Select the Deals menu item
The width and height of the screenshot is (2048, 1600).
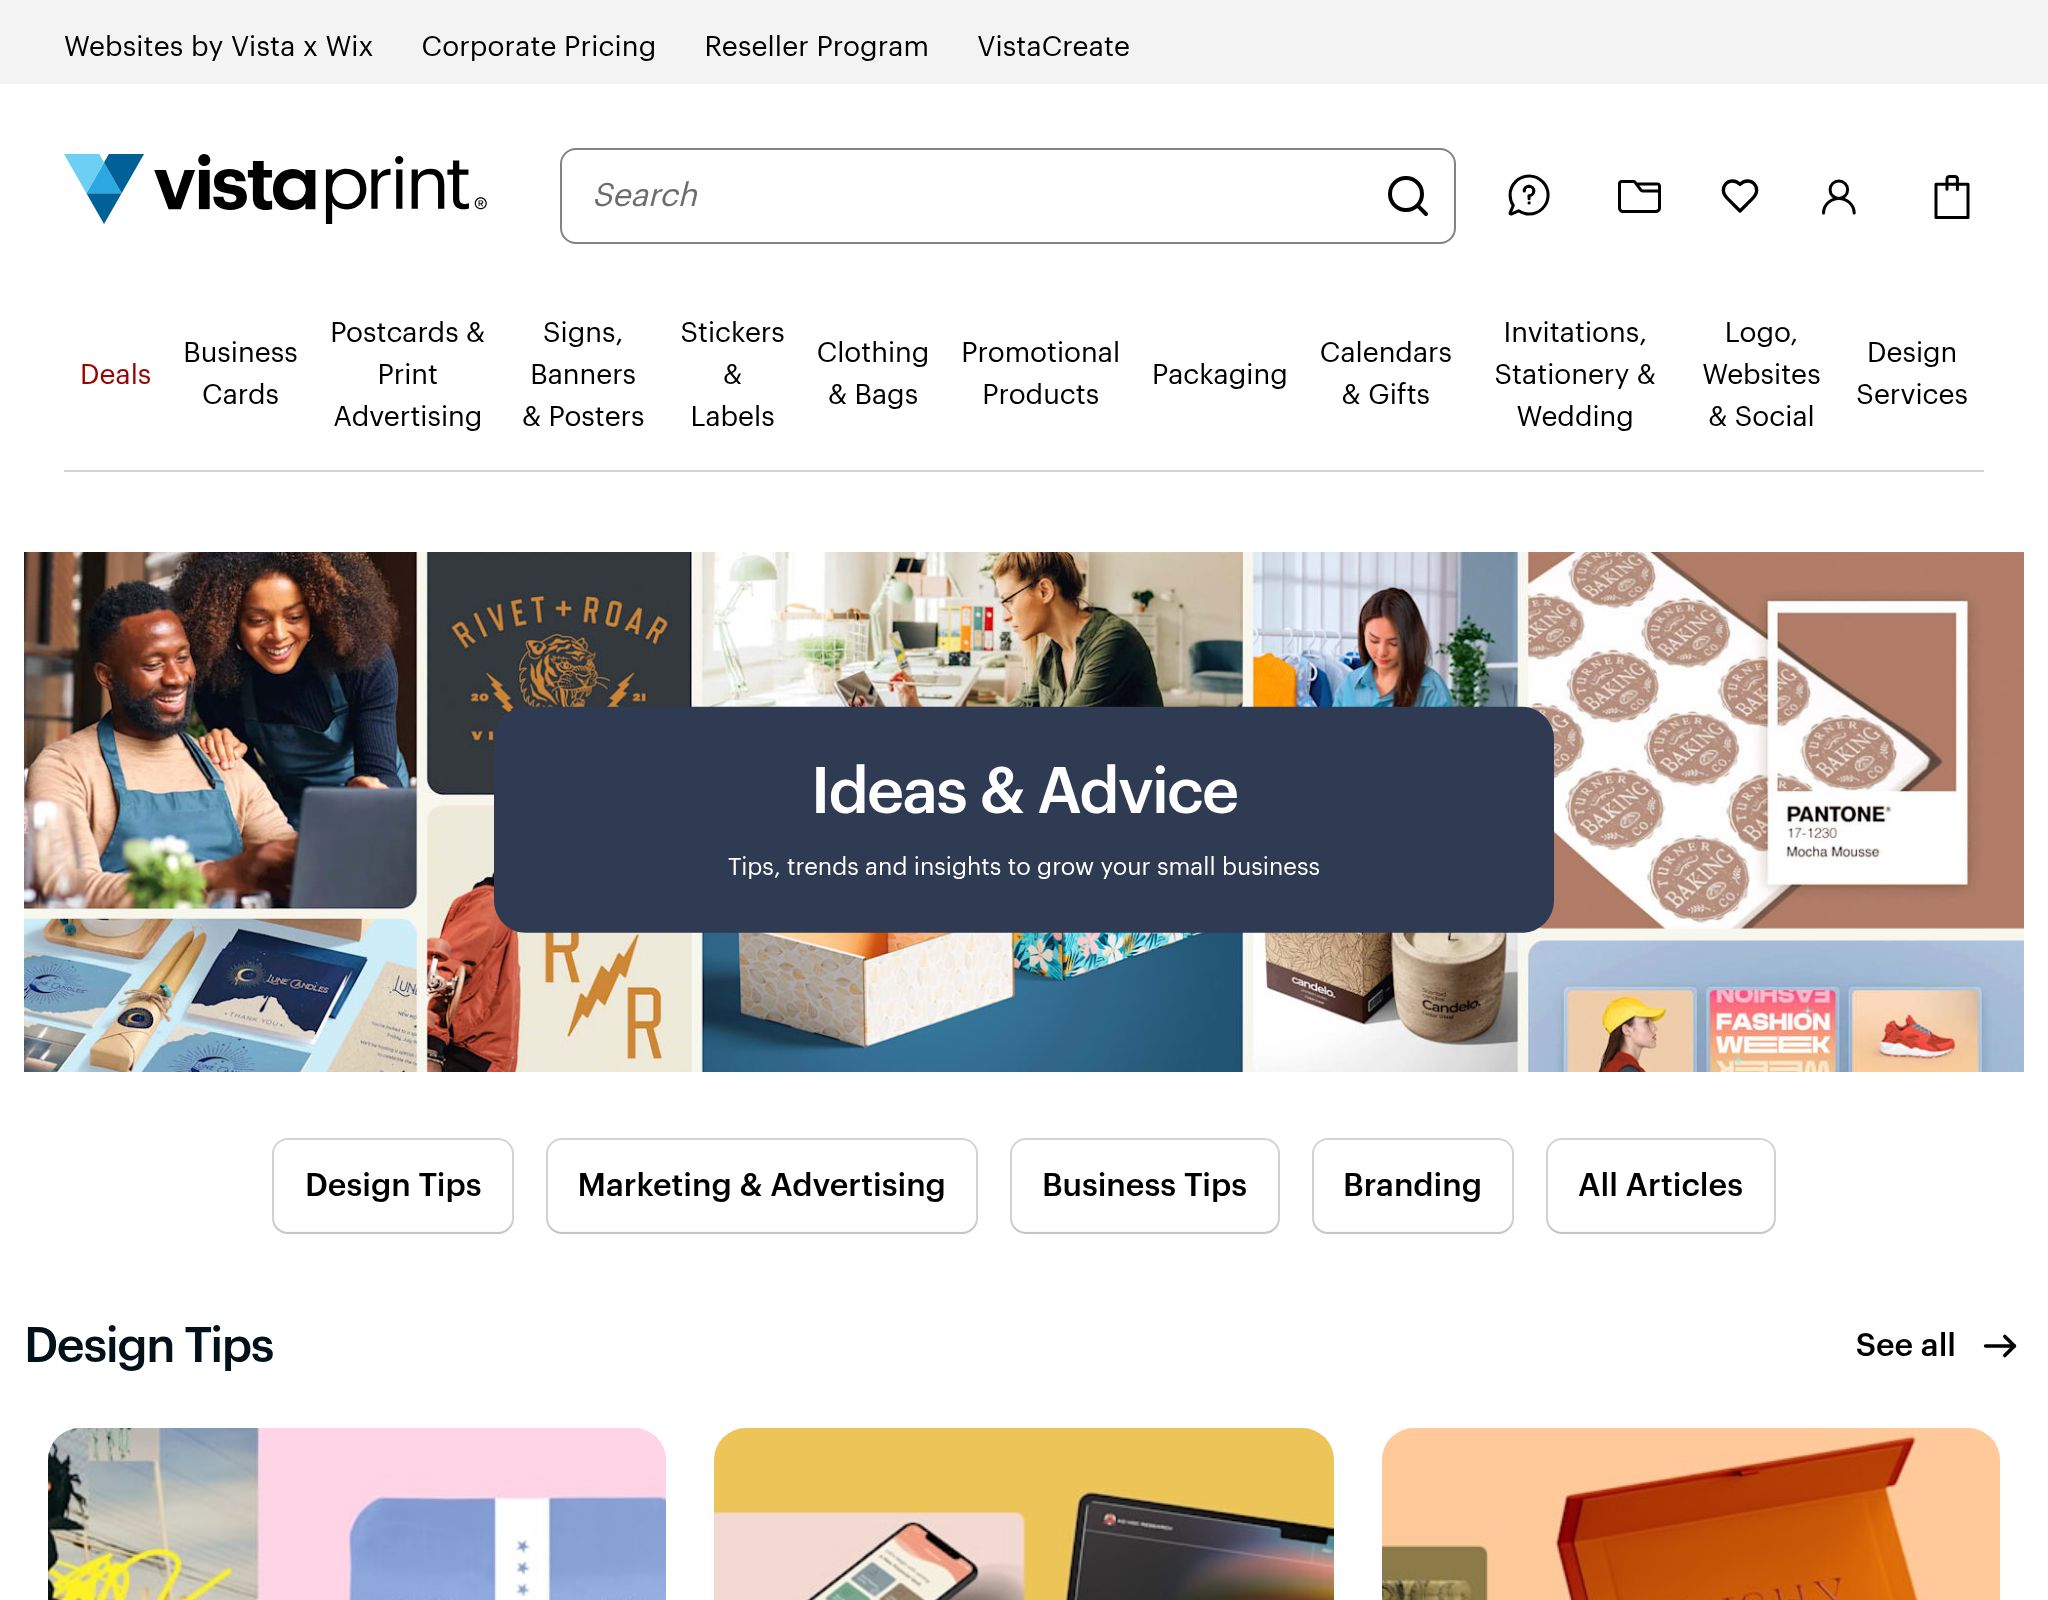tap(115, 374)
